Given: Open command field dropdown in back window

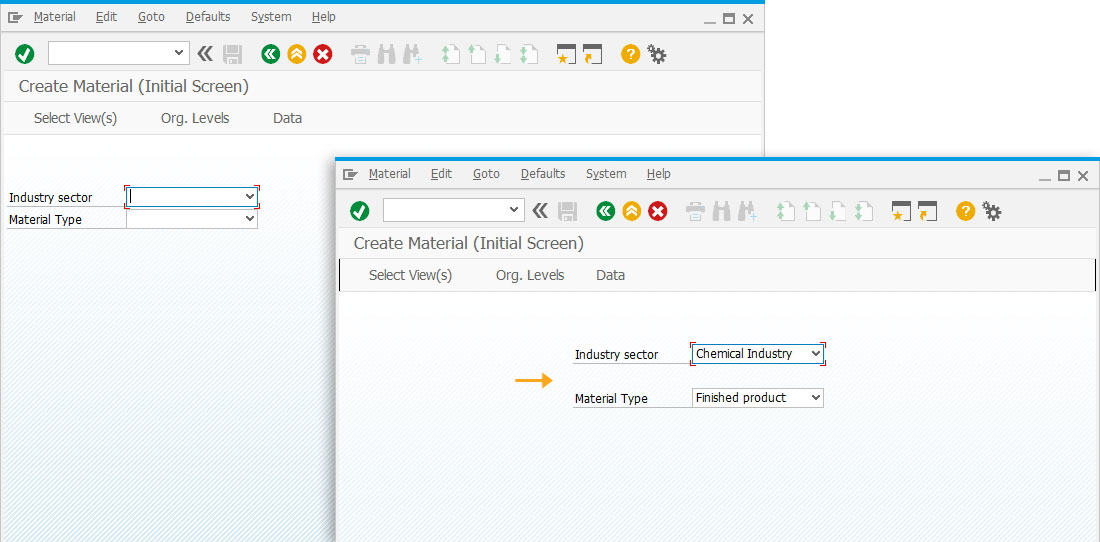Looking at the screenshot, I should 180,53.
